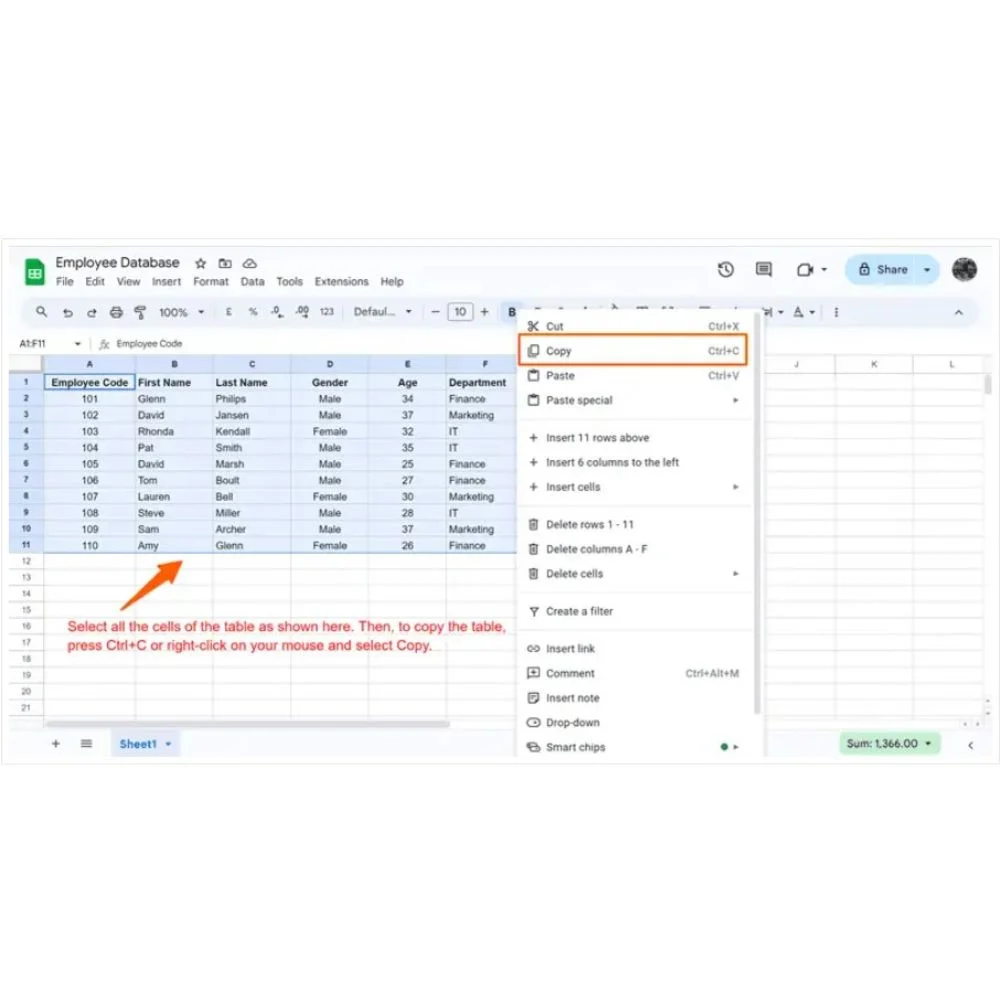Viewport: 1000px width, 1000px height.
Task: Open the video call dropdown arrow
Action: click(824, 270)
